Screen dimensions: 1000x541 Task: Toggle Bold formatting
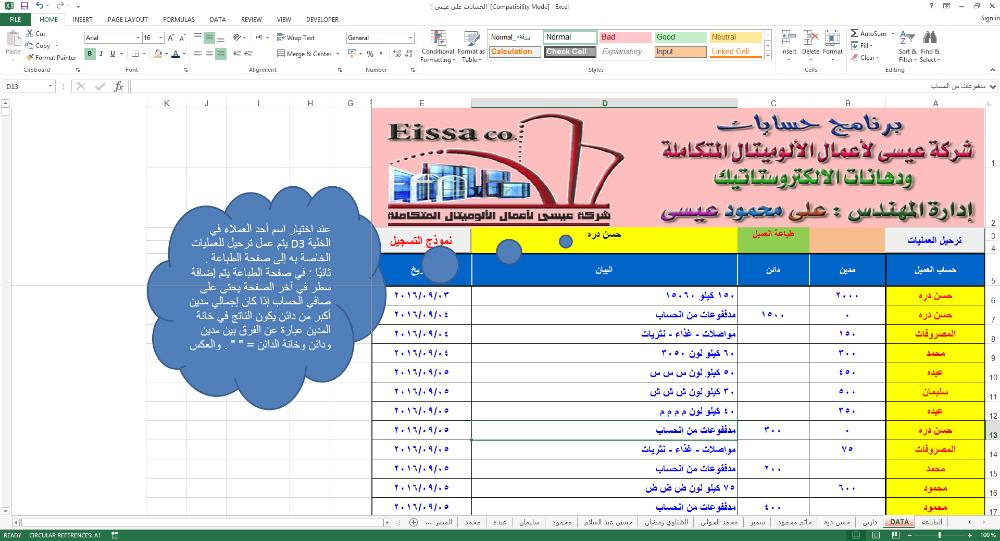click(90, 54)
